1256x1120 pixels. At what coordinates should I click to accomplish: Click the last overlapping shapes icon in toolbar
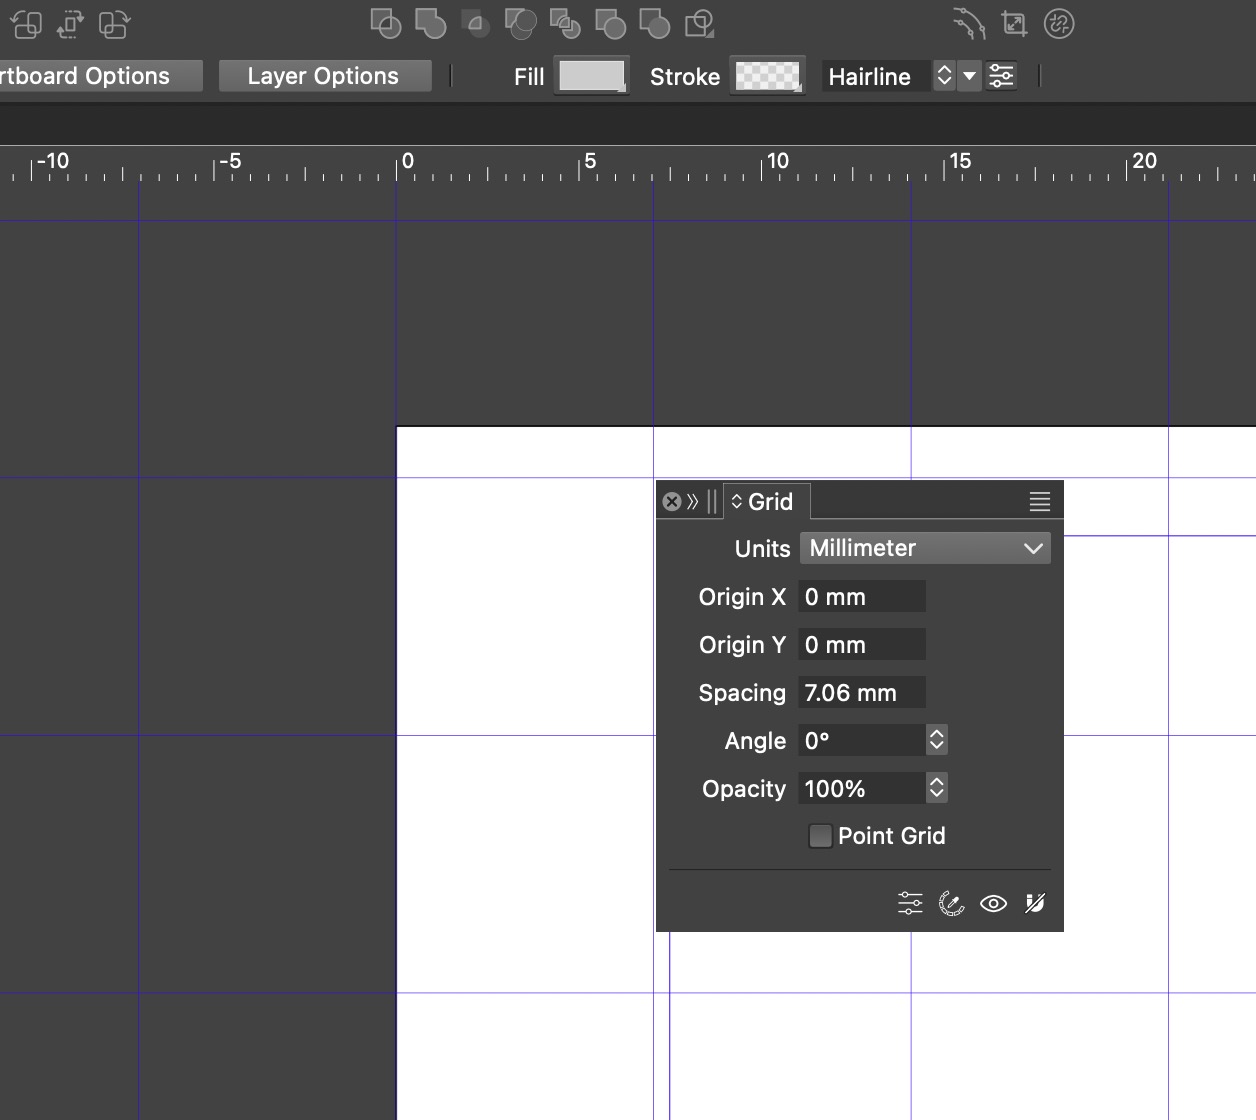[700, 24]
